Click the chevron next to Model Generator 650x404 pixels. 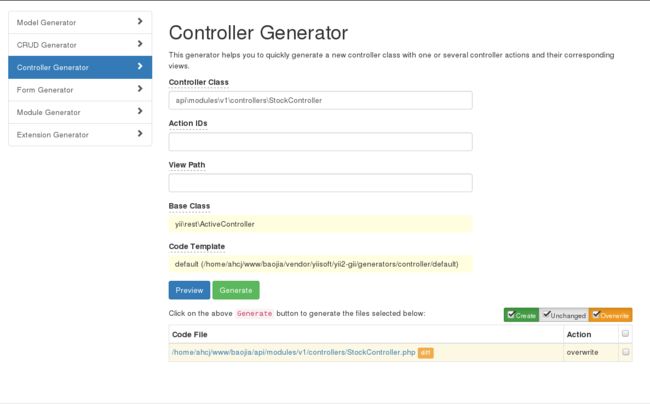140,21
